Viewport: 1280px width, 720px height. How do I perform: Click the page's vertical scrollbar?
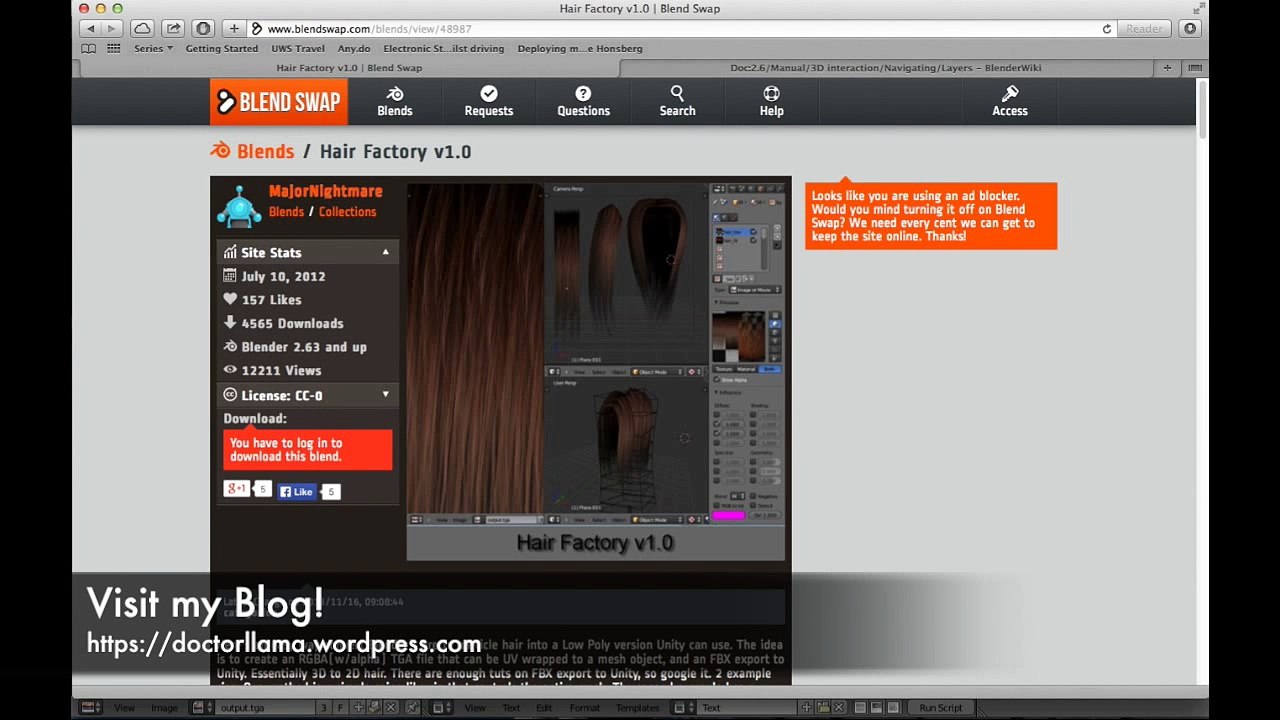[1202, 110]
